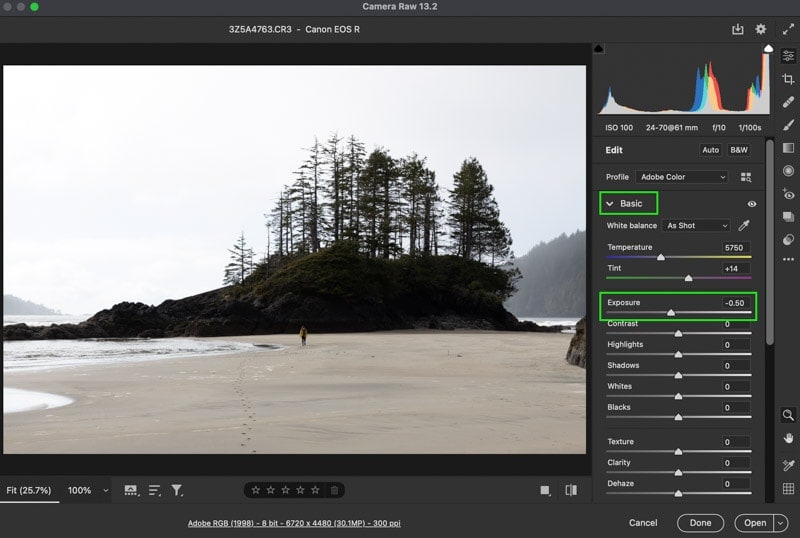Viewport: 800px width, 538px height.
Task: Toggle Basic panel visibility eye icon
Action: tap(752, 204)
